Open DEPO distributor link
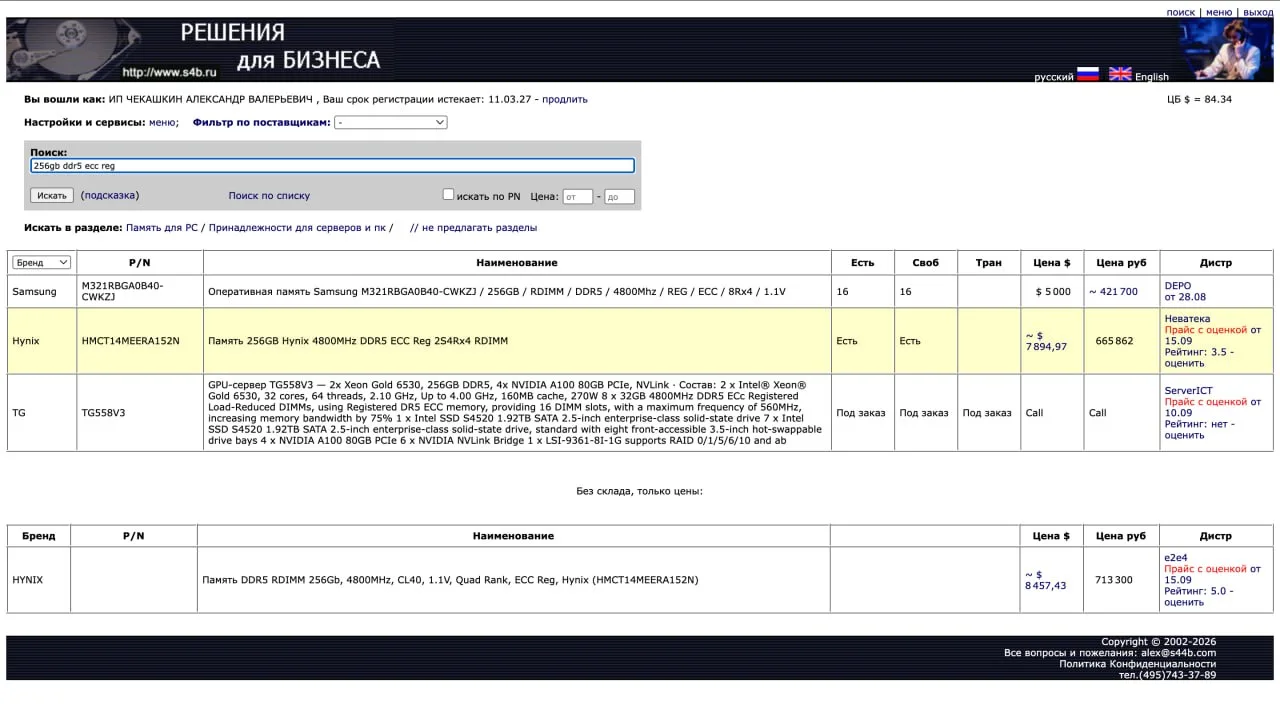This screenshot has width=1280, height=709. 1178,286
